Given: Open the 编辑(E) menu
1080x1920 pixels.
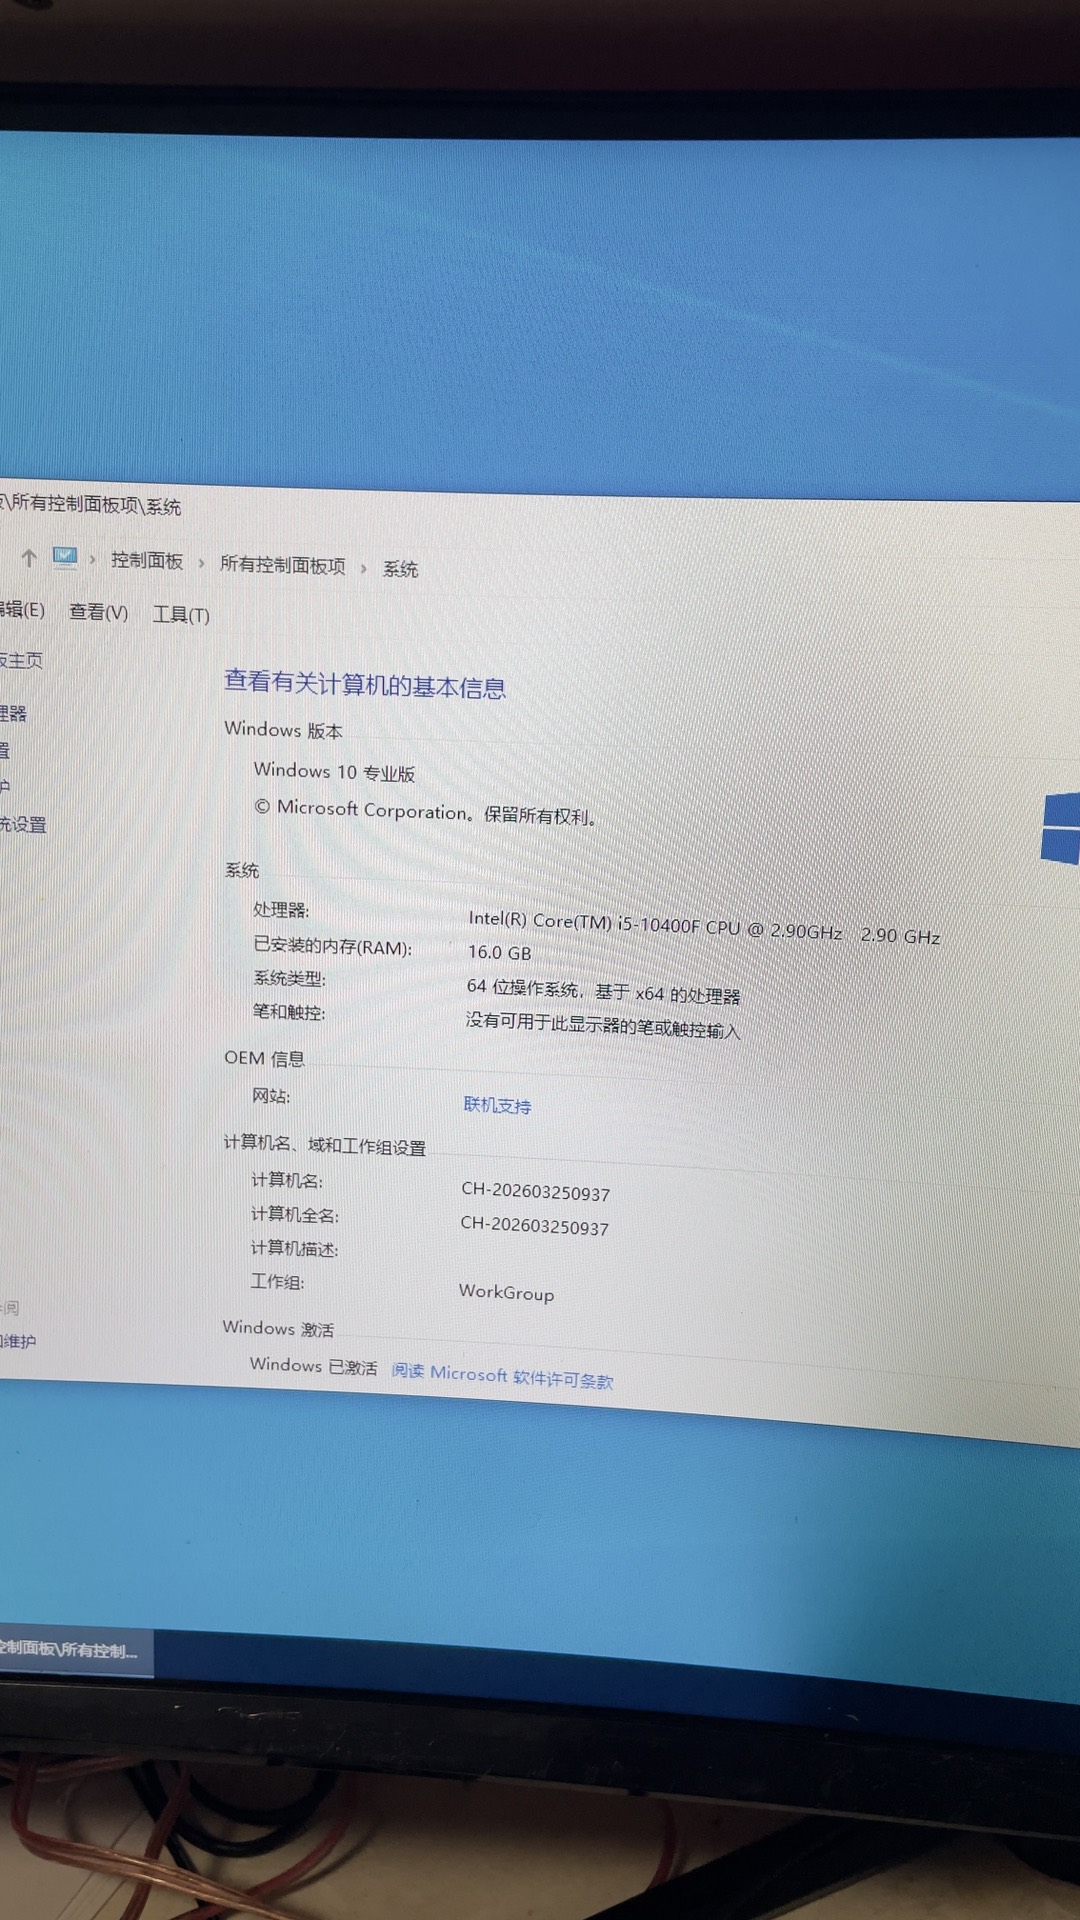Looking at the screenshot, I should [22, 610].
